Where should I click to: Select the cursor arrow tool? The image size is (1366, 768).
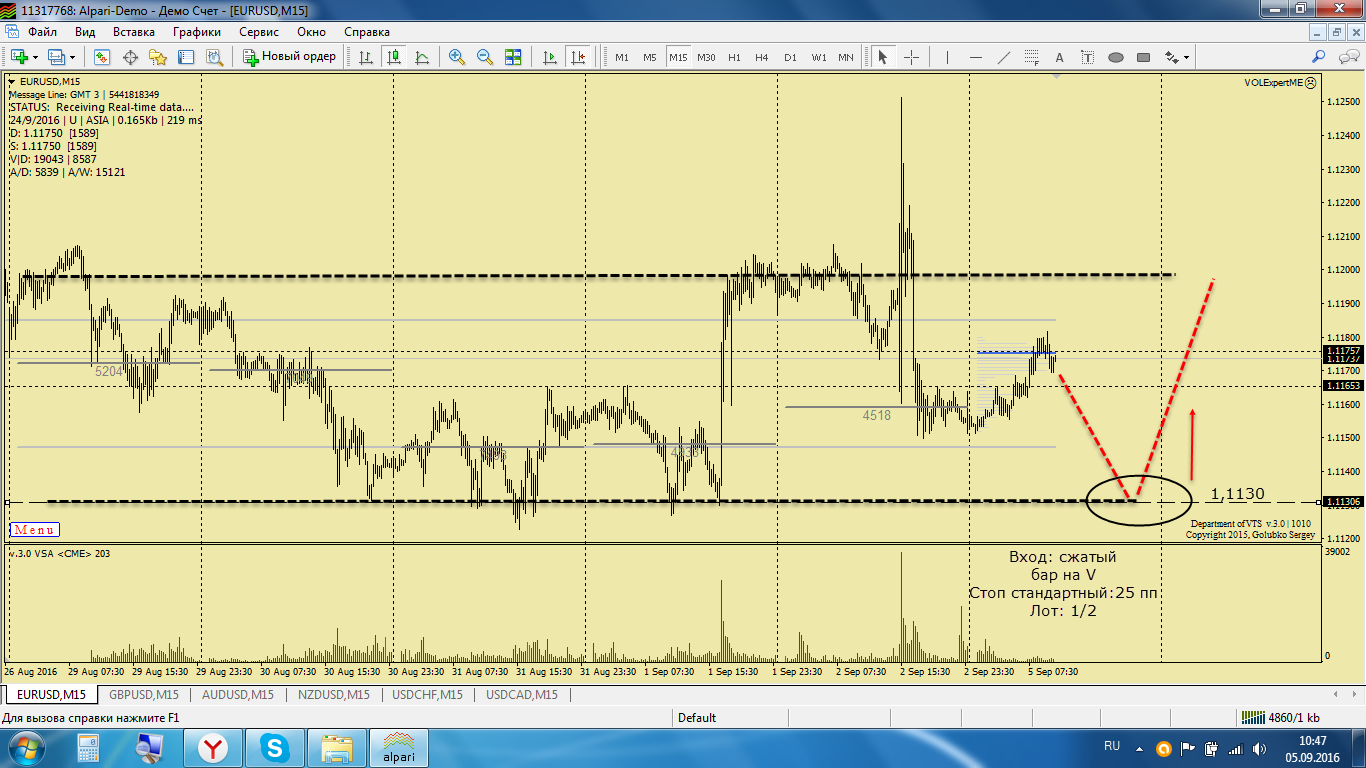point(883,57)
